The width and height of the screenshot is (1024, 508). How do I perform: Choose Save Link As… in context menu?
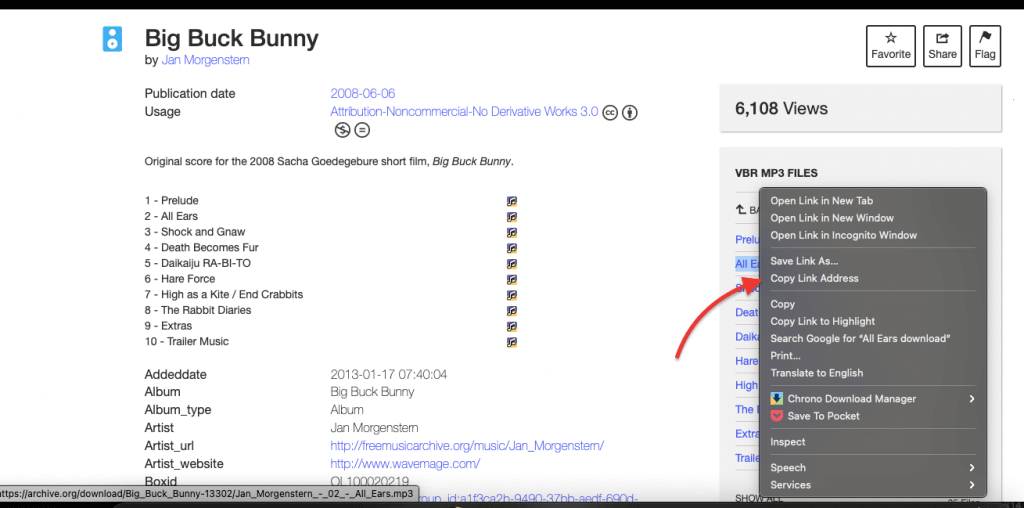point(804,261)
